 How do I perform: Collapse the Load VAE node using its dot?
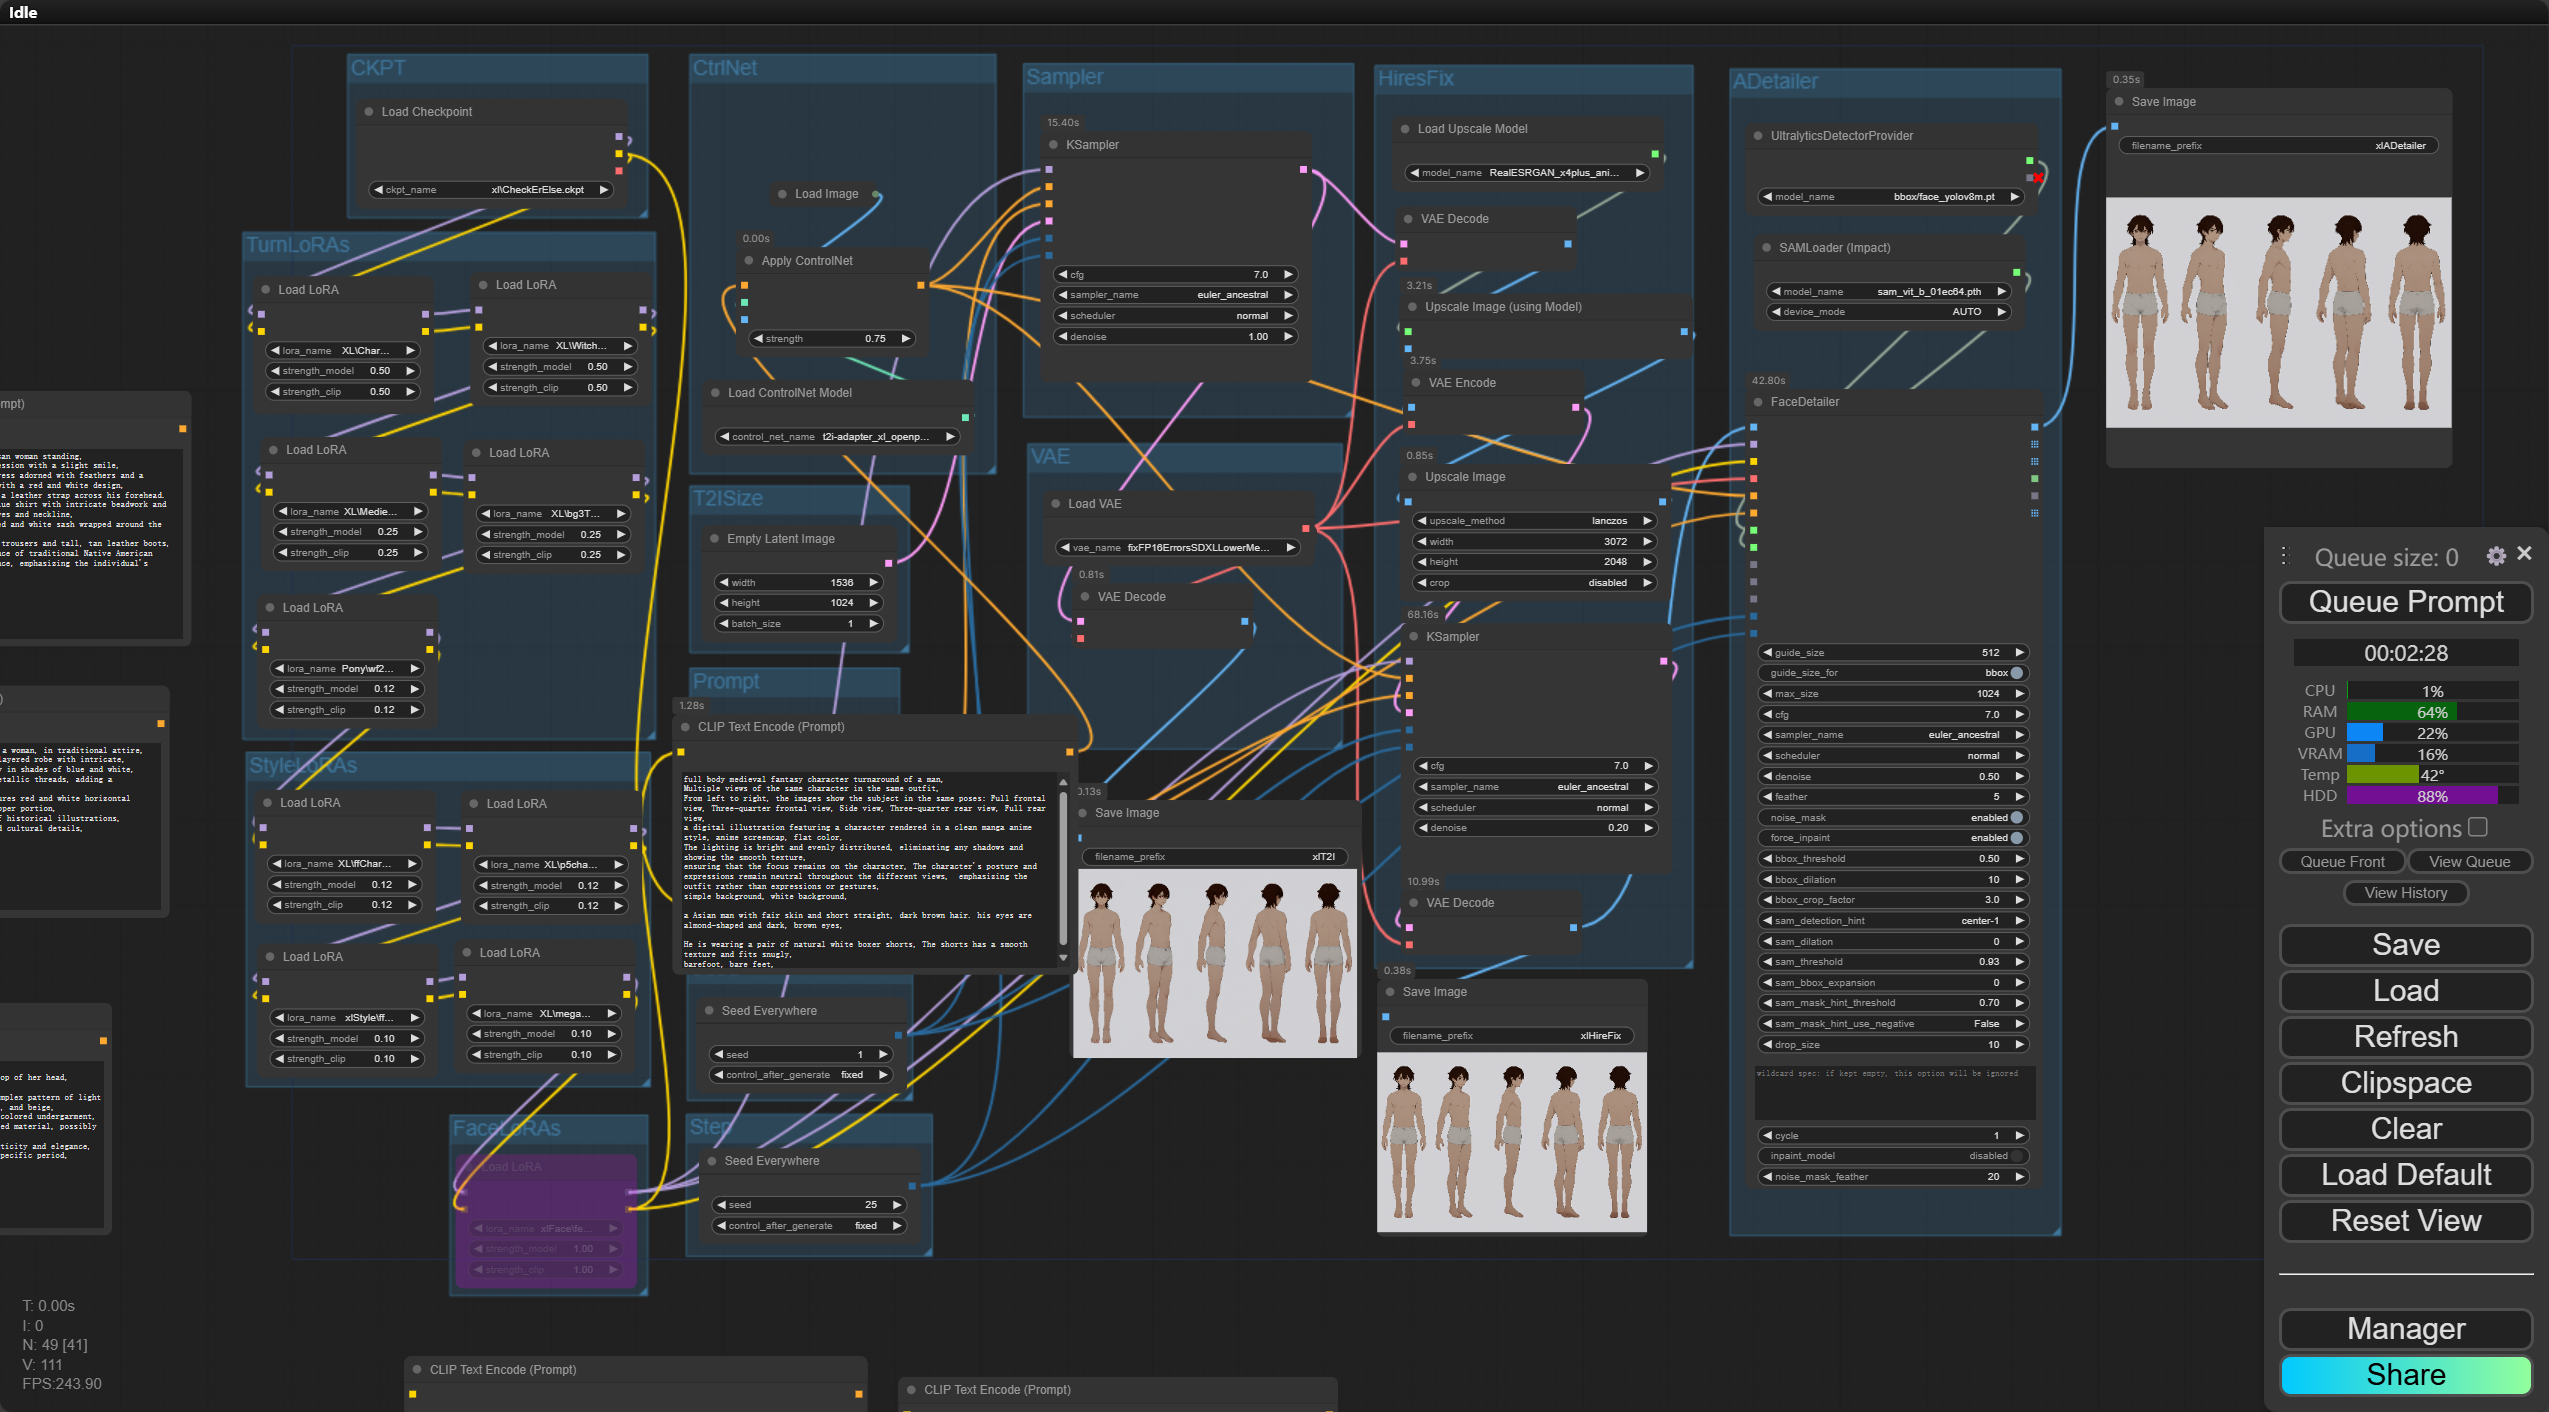1055,504
